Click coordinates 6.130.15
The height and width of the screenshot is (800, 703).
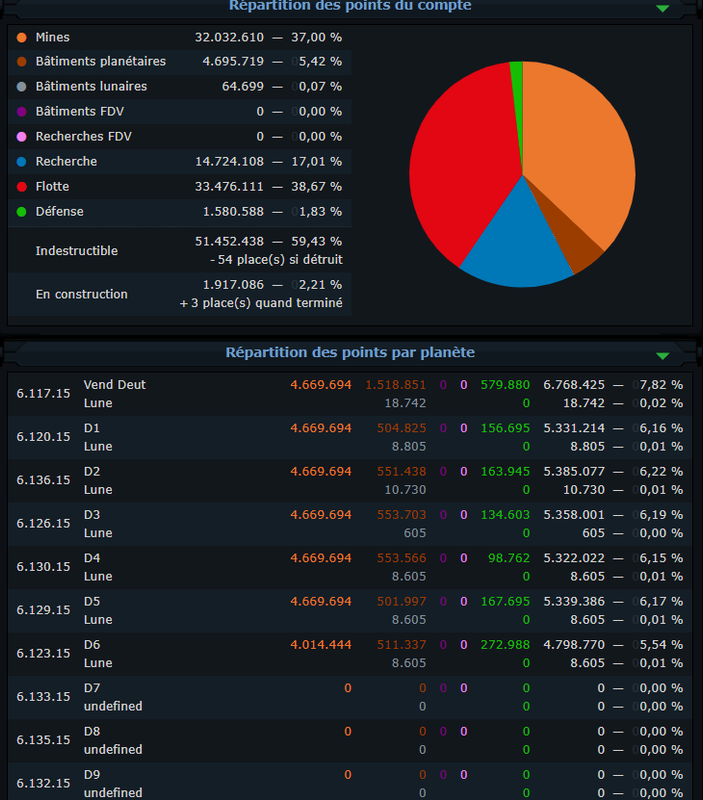click(43, 567)
